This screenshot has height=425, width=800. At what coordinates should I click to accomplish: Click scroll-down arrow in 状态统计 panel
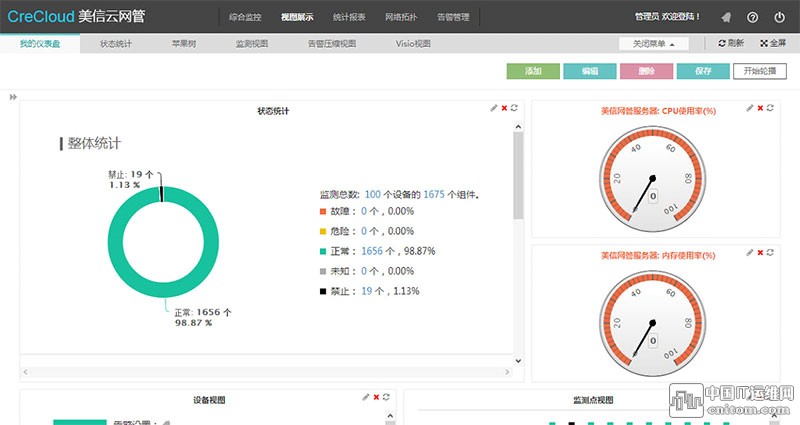[518, 360]
